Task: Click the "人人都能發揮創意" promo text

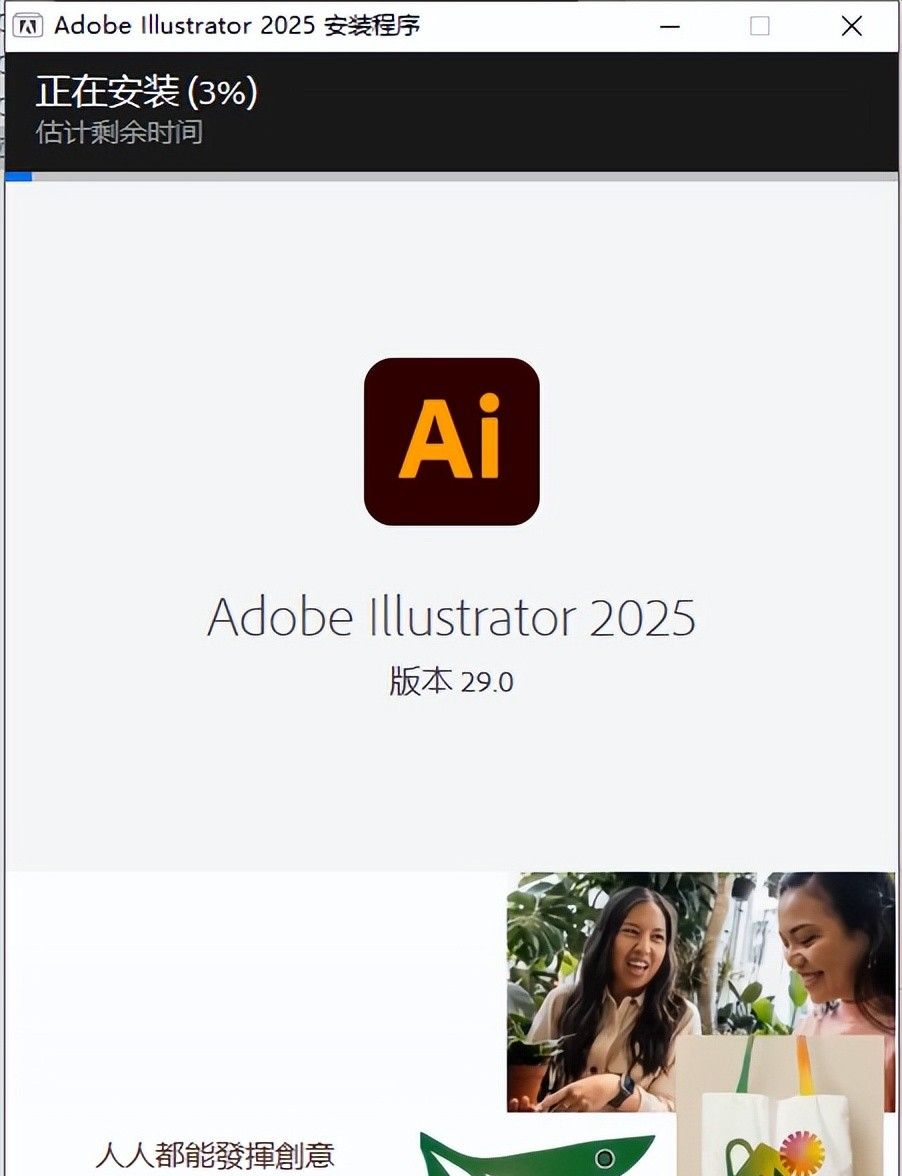Action: point(215,1156)
